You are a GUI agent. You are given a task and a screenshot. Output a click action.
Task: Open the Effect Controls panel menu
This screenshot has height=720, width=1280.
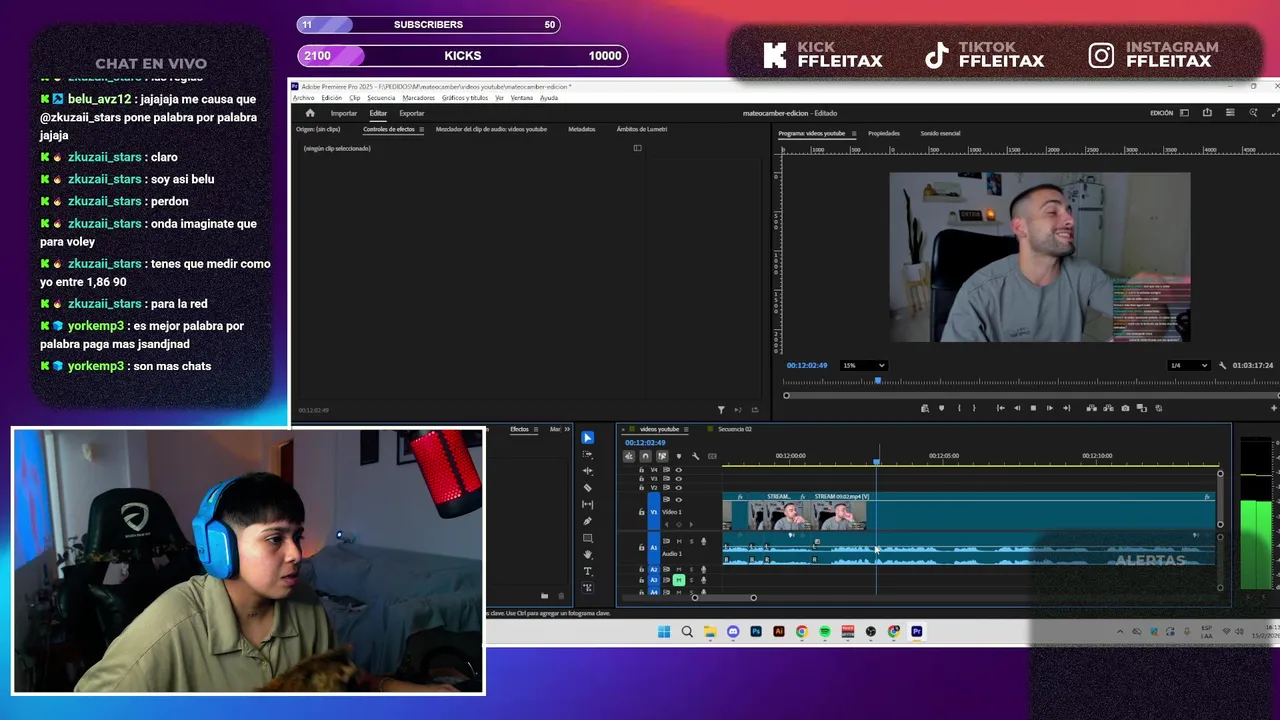421,130
